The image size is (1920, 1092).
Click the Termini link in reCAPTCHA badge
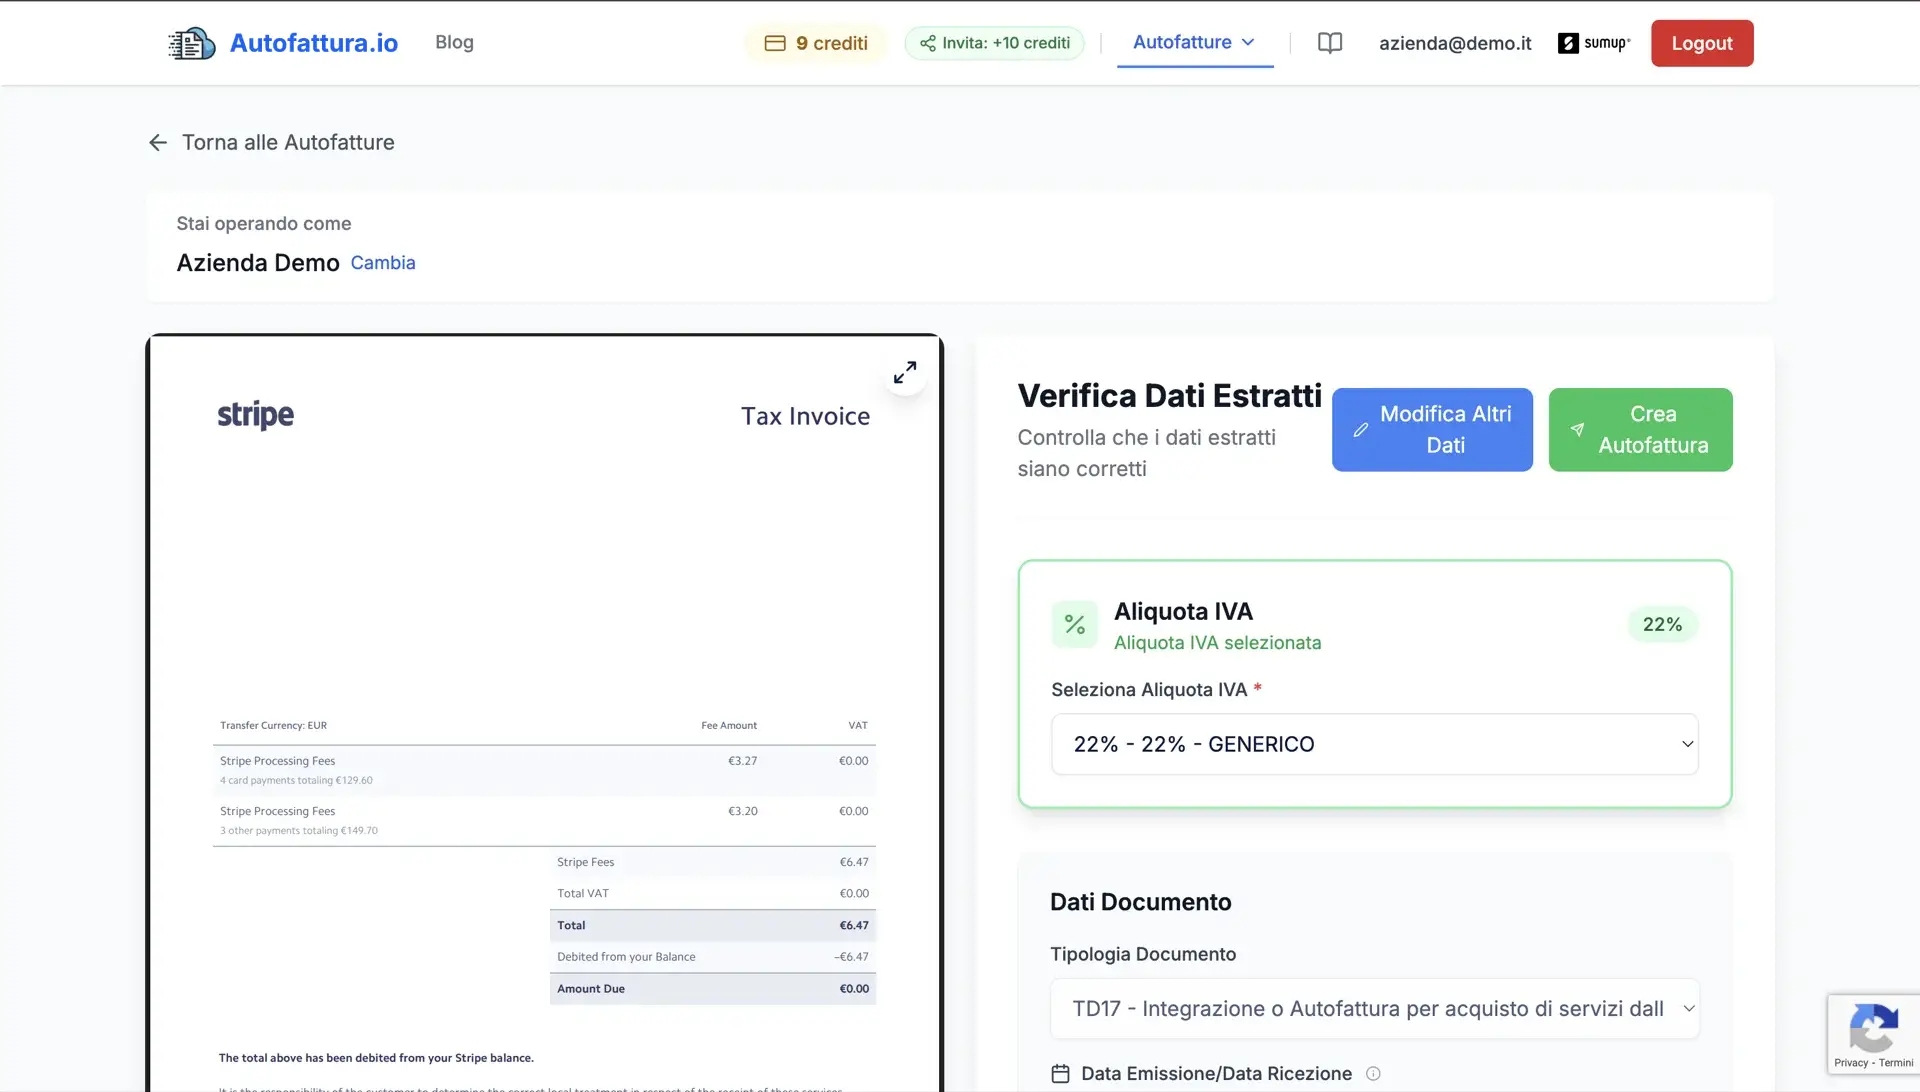pos(1896,1063)
